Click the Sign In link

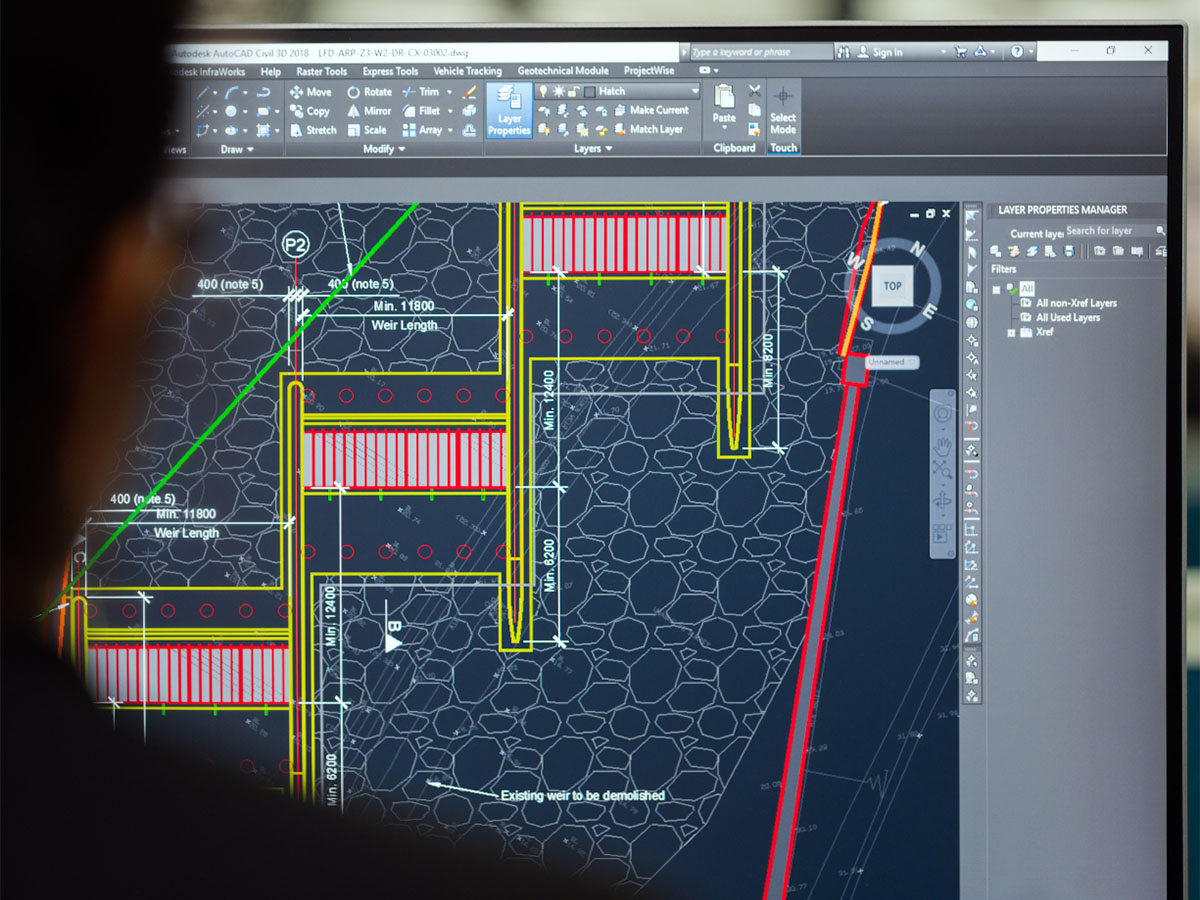[886, 52]
